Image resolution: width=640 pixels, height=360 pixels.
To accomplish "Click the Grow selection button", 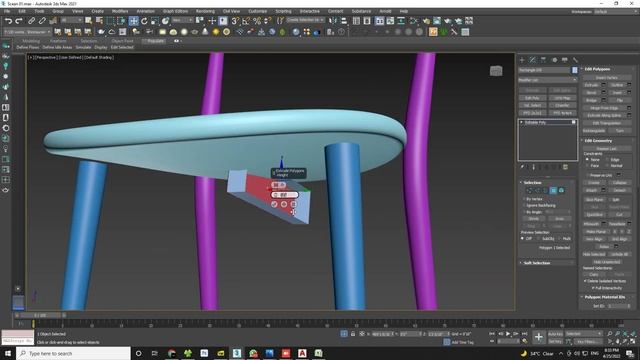I will point(559,219).
